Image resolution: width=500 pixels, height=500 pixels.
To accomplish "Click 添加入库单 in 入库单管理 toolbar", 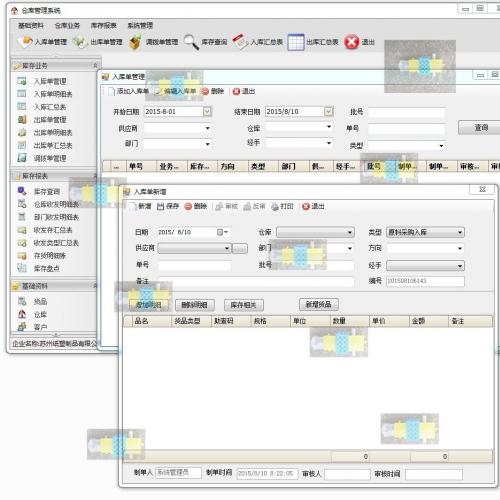I will (129, 91).
